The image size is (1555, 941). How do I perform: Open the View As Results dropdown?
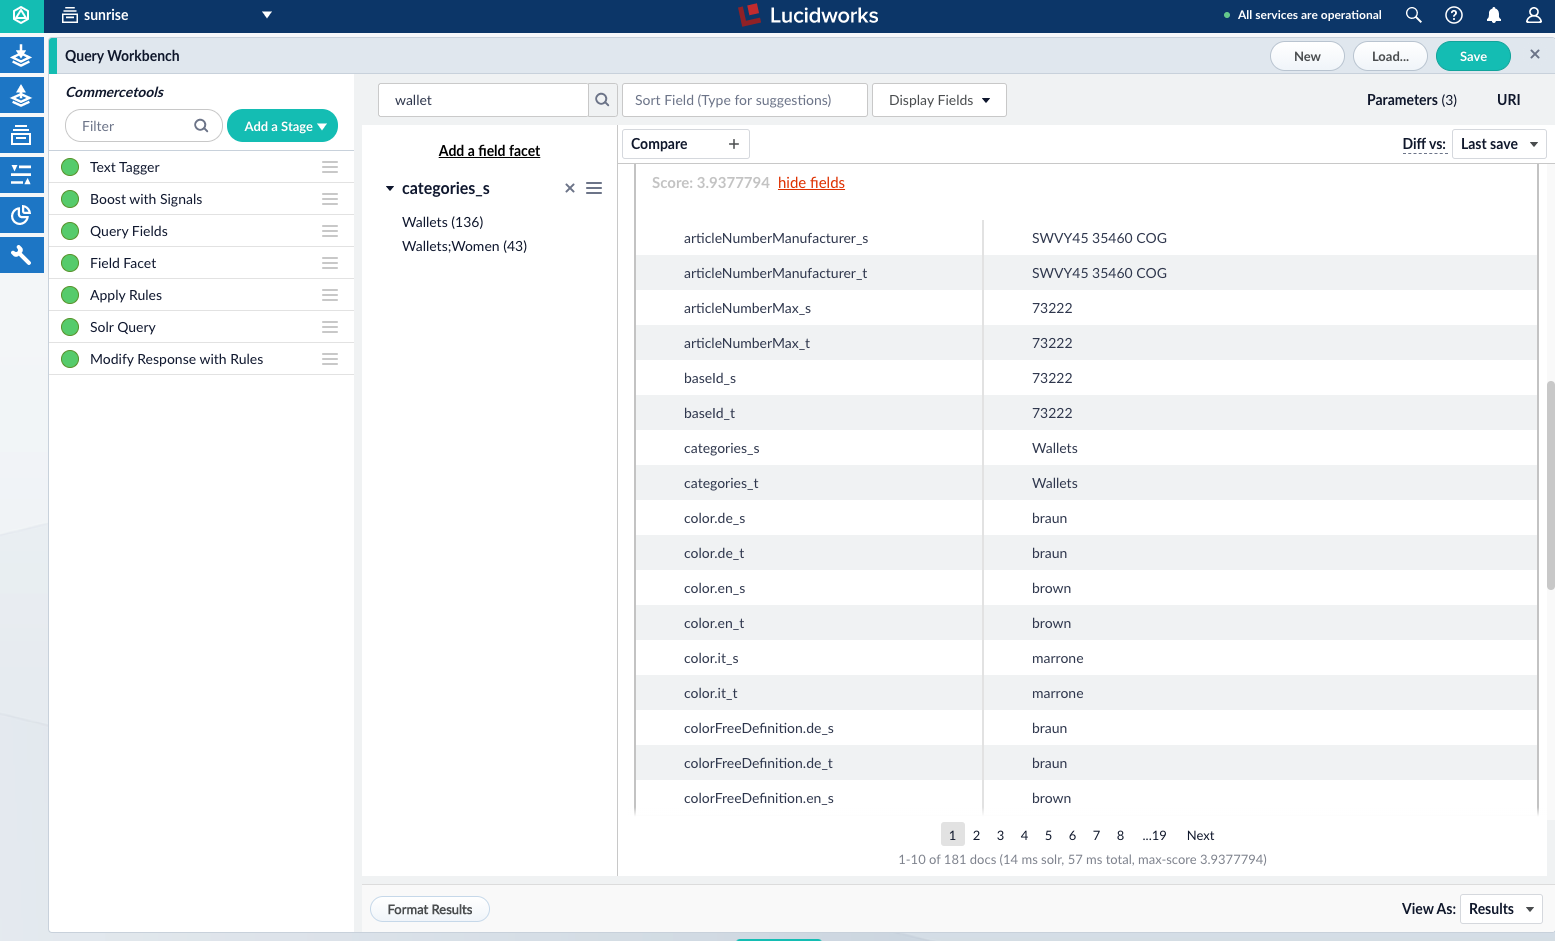pyautogui.click(x=1501, y=909)
